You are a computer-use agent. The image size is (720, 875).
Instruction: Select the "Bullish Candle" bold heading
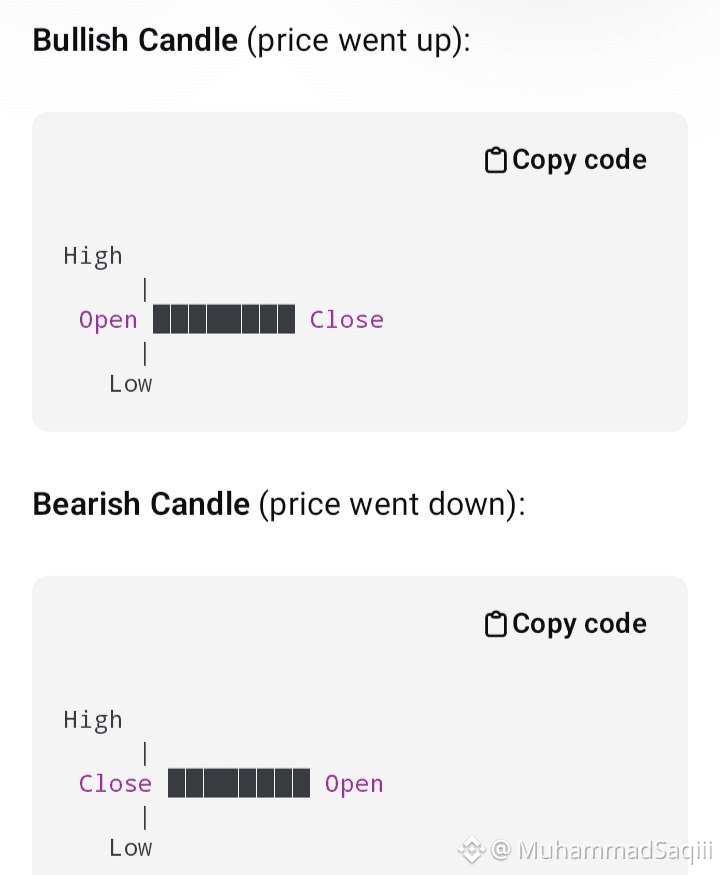(x=135, y=41)
